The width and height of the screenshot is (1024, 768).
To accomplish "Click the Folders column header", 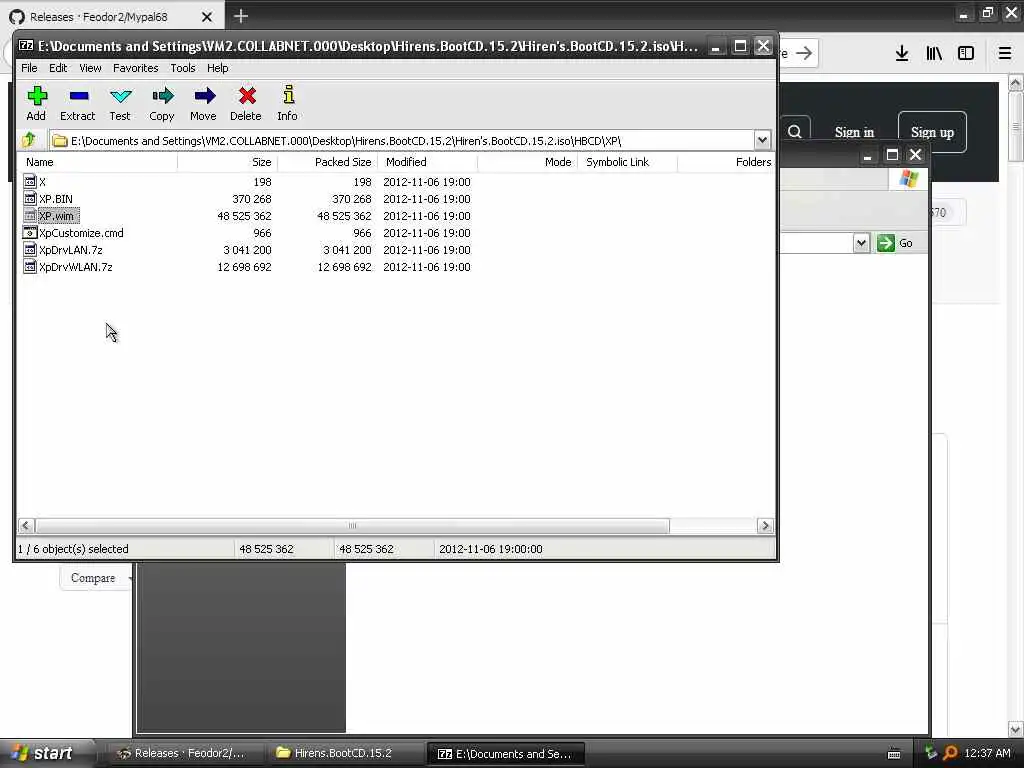I will [726, 162].
